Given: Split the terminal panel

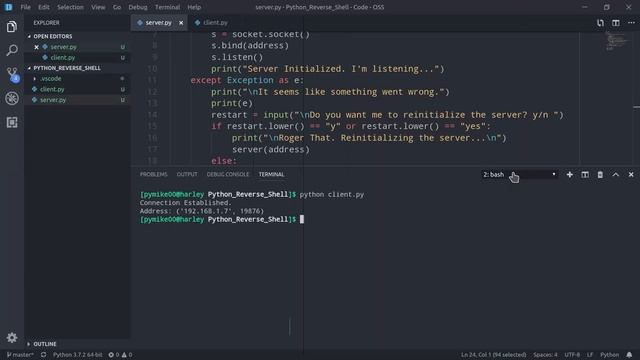Looking at the screenshot, I should tap(585, 175).
